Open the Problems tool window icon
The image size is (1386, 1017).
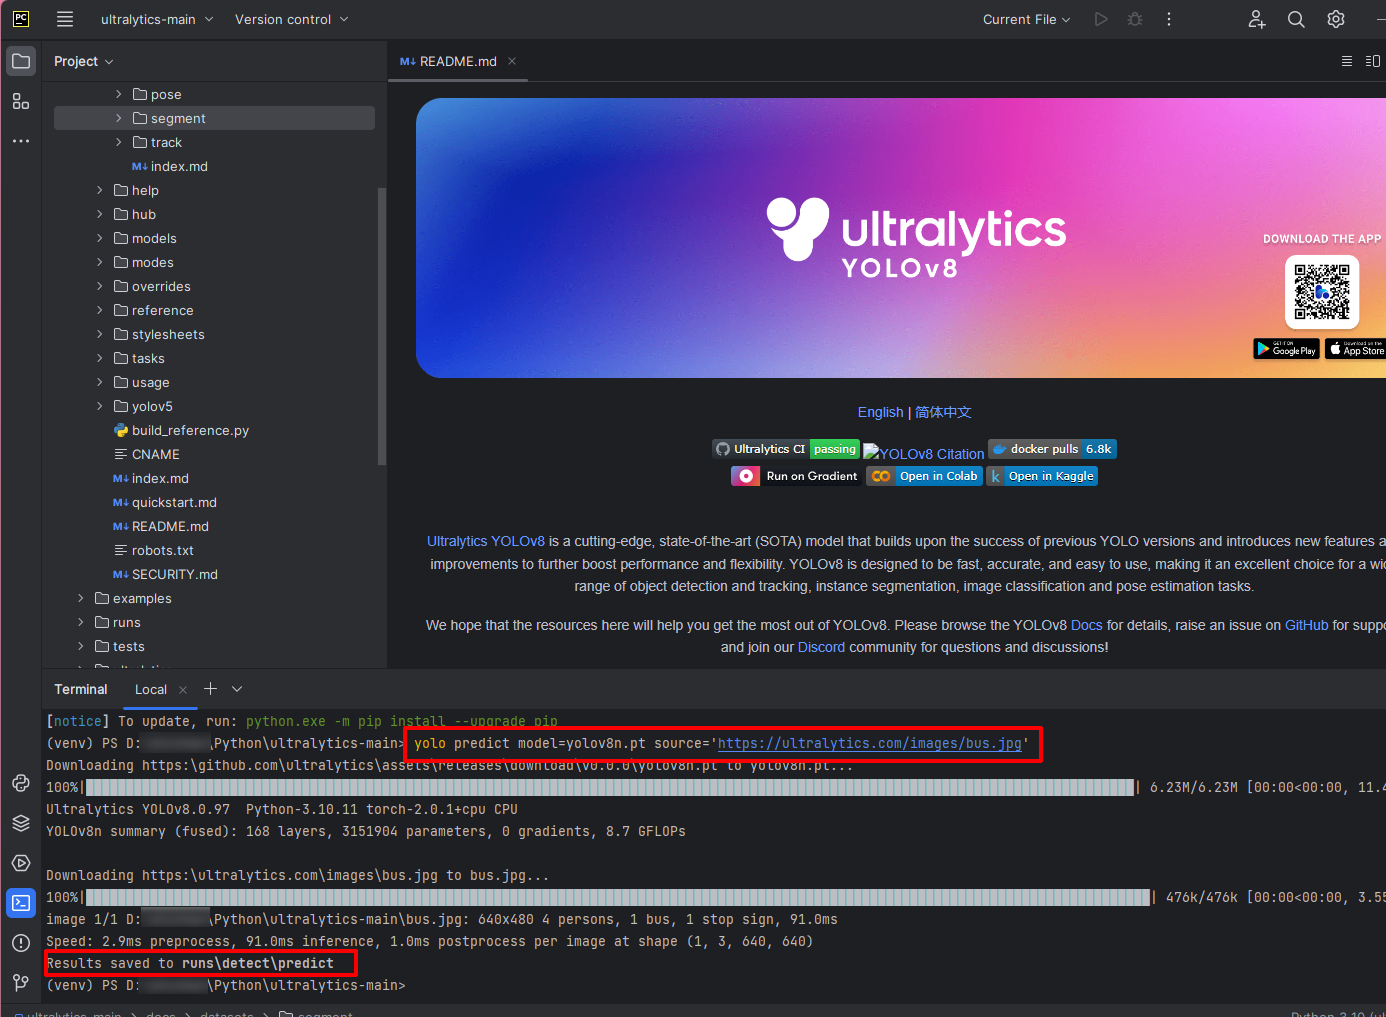click(21, 943)
